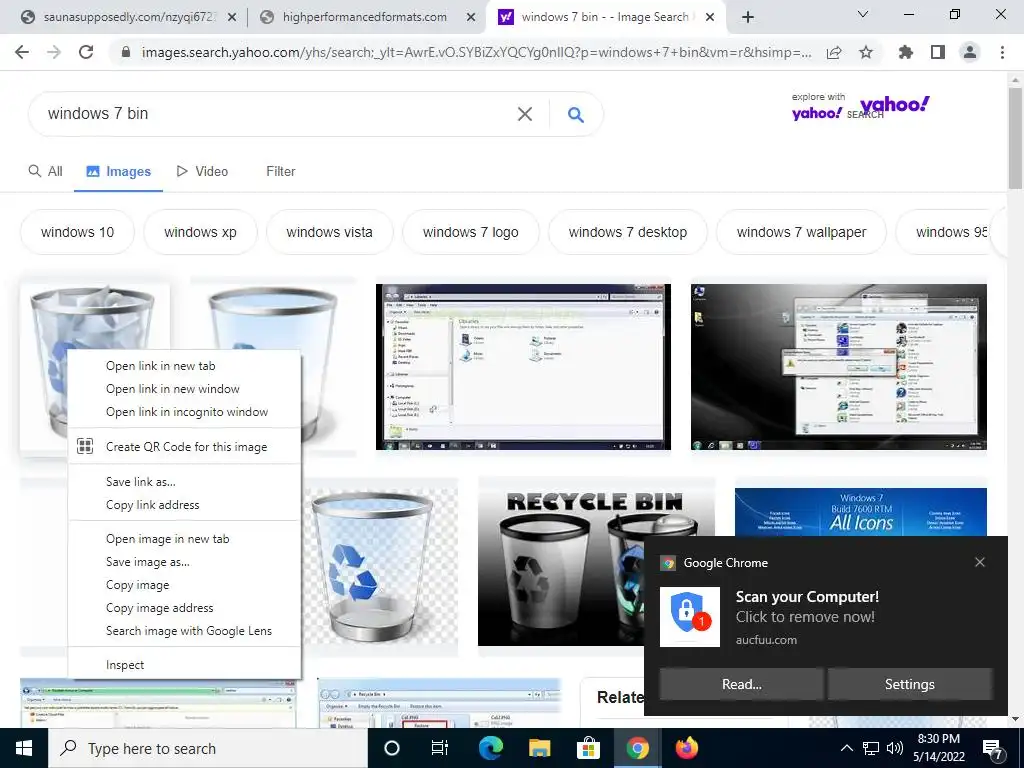
Task: Open the Extensions puzzle icon
Action: (906, 52)
